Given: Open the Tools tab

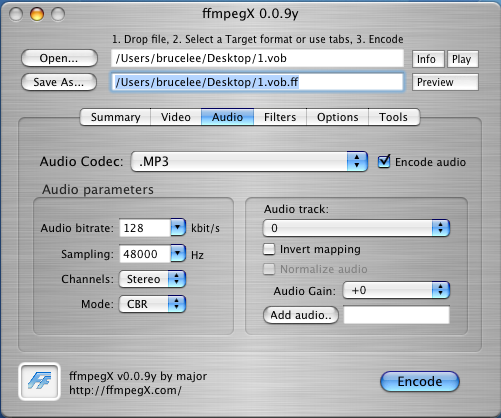Looking at the screenshot, I should 394,117.
